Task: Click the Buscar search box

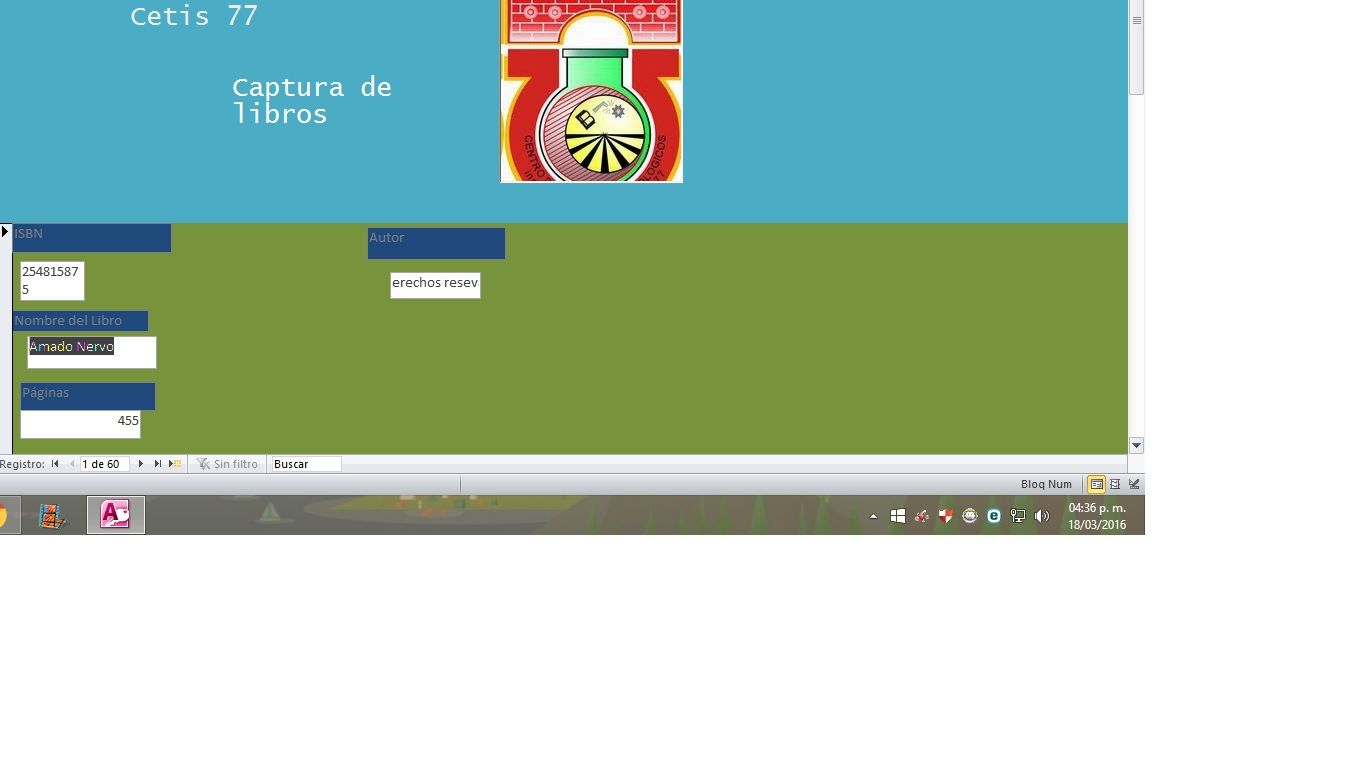Action: [306, 464]
